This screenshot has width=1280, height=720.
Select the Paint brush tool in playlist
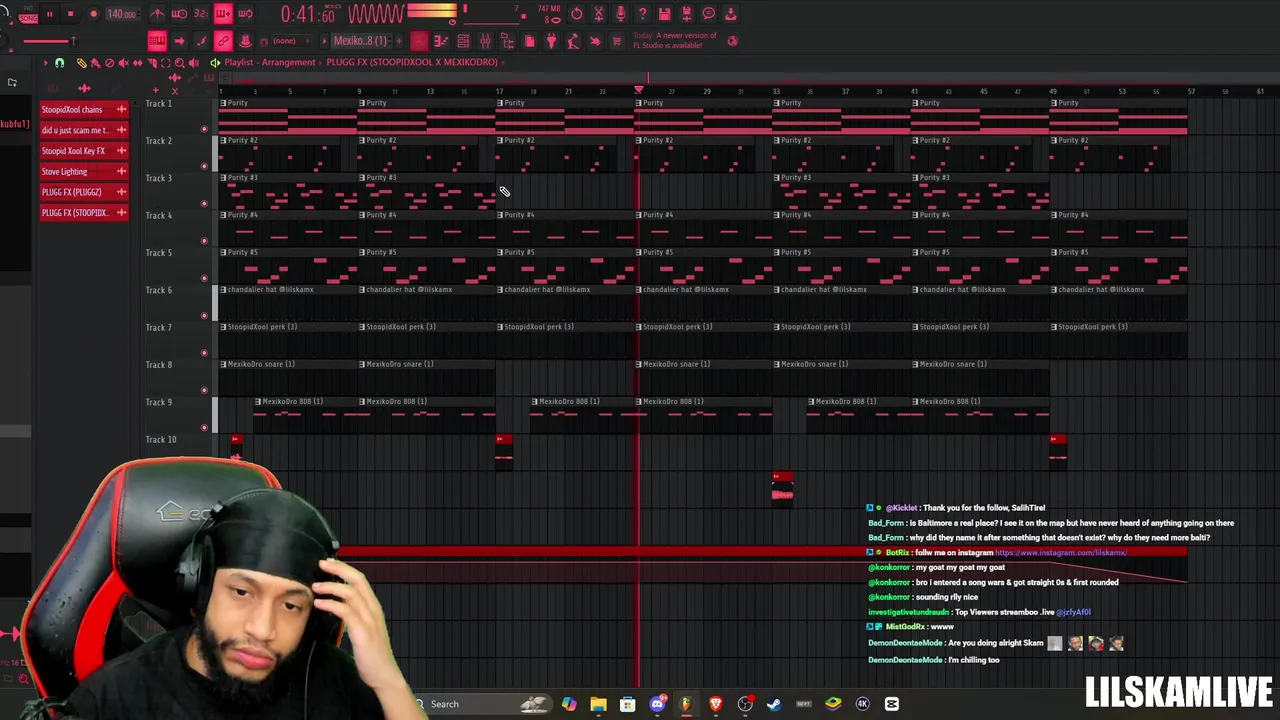95,62
